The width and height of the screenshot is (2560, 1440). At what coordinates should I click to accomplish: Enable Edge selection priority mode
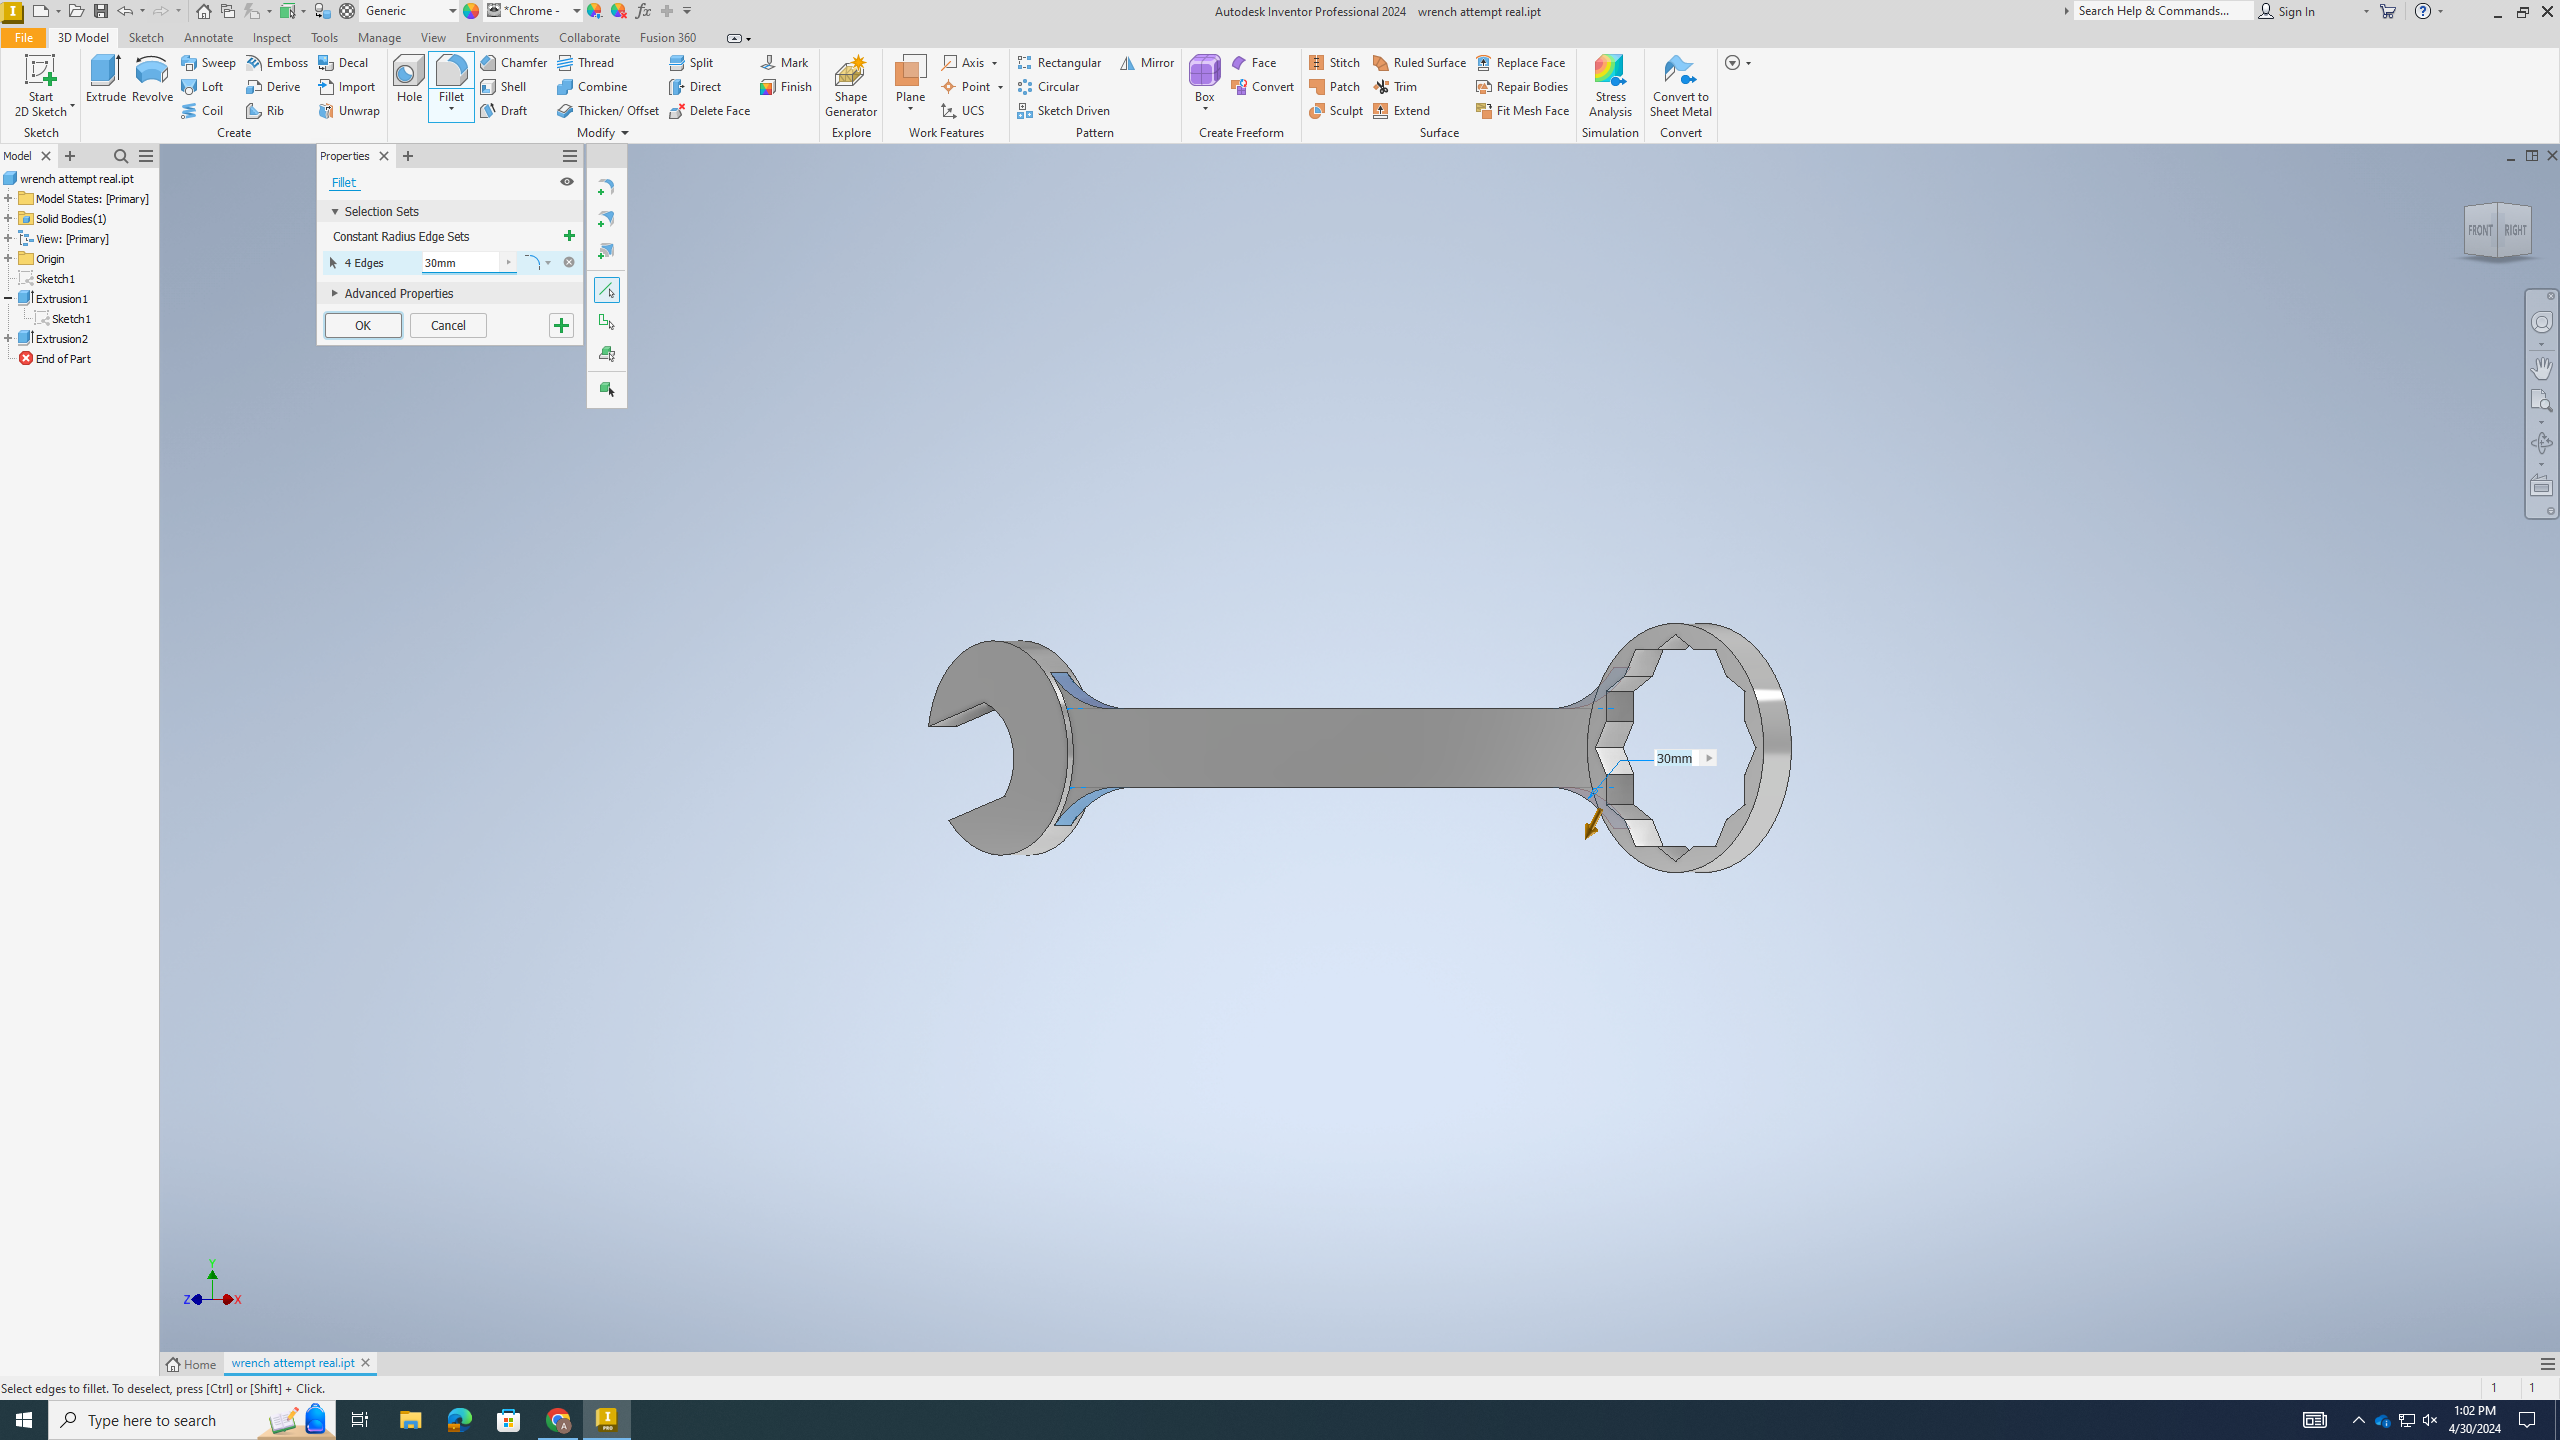606,290
